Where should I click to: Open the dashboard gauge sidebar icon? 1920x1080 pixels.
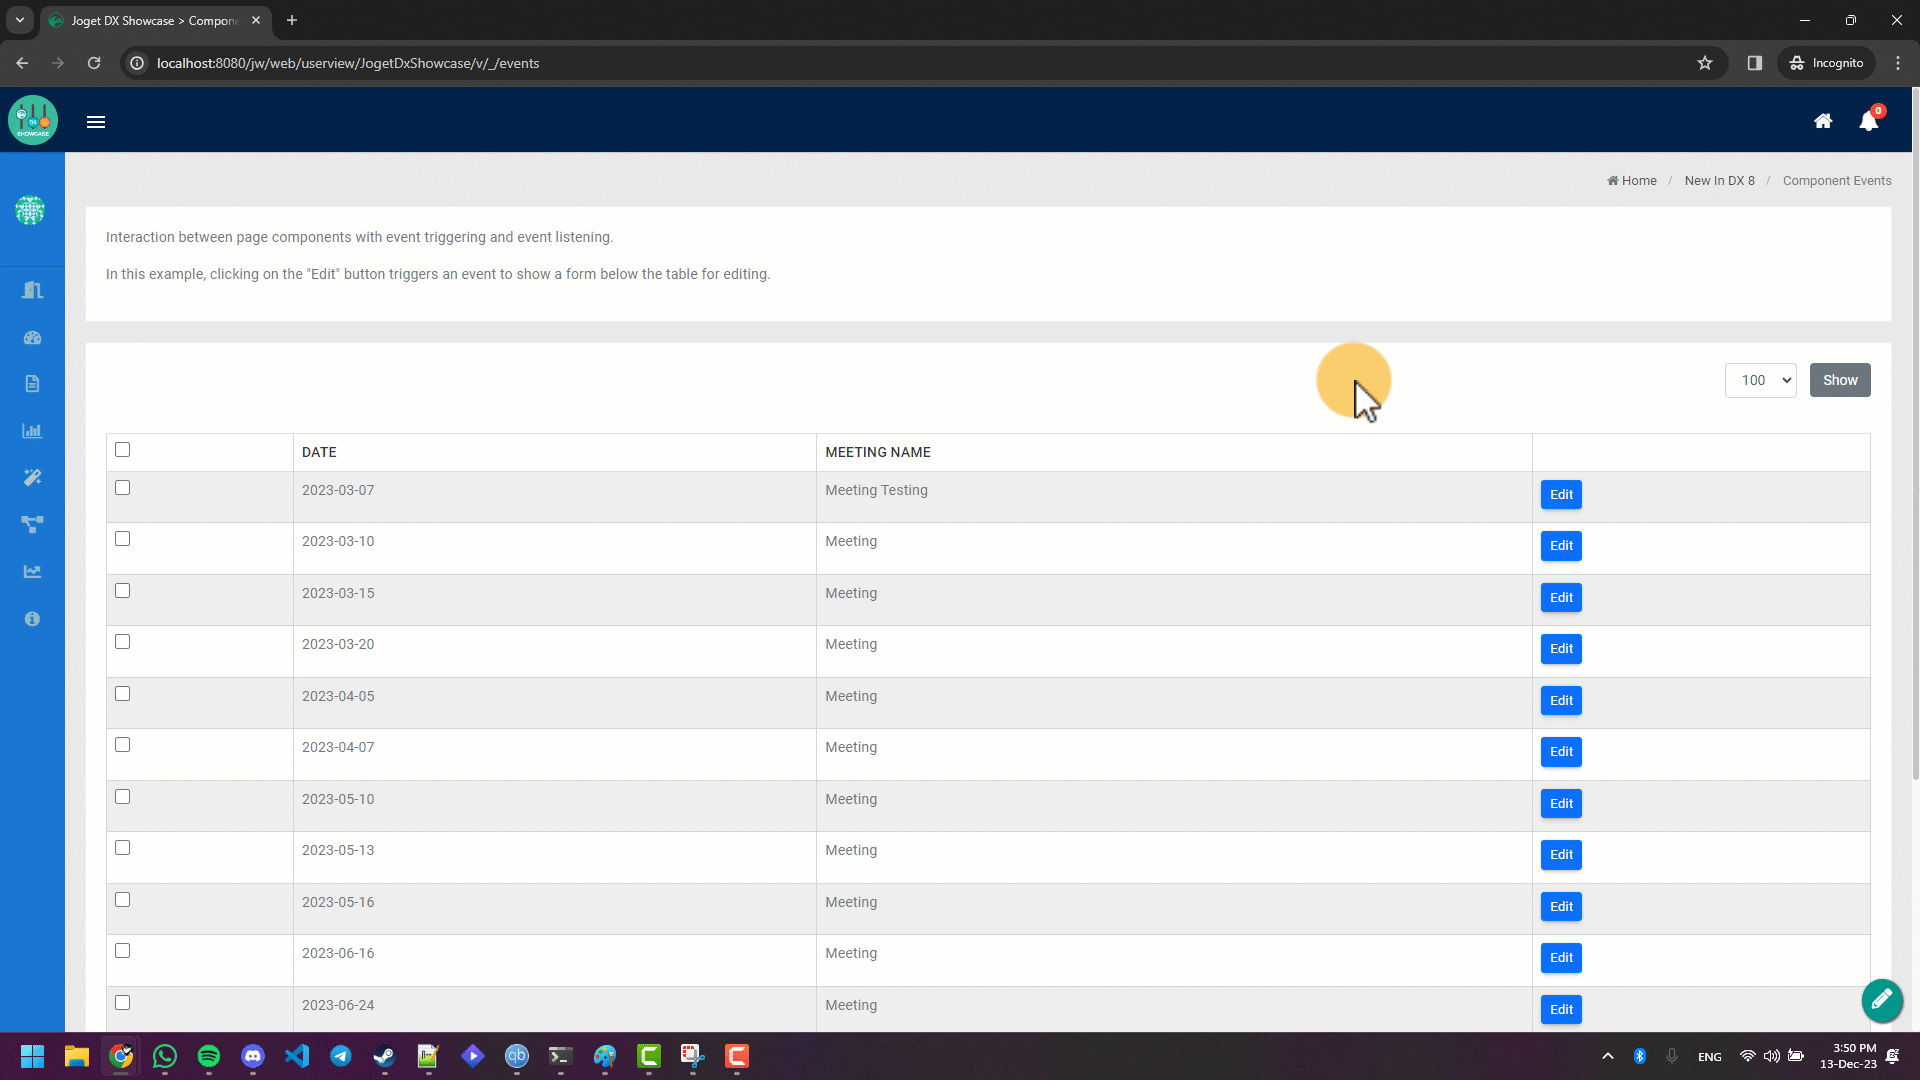32,338
